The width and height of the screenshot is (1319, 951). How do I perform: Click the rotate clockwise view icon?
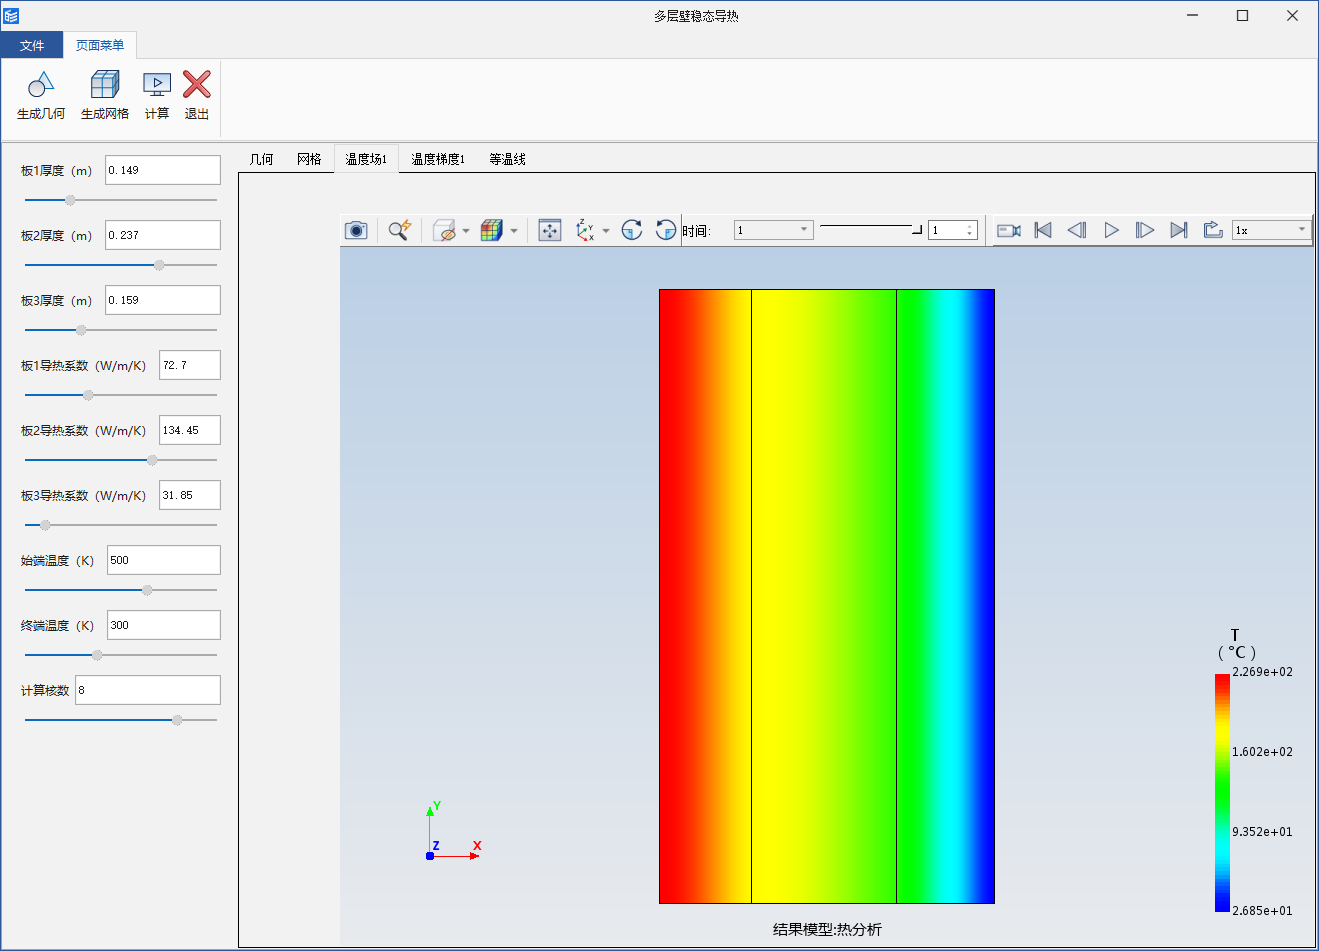tap(632, 230)
